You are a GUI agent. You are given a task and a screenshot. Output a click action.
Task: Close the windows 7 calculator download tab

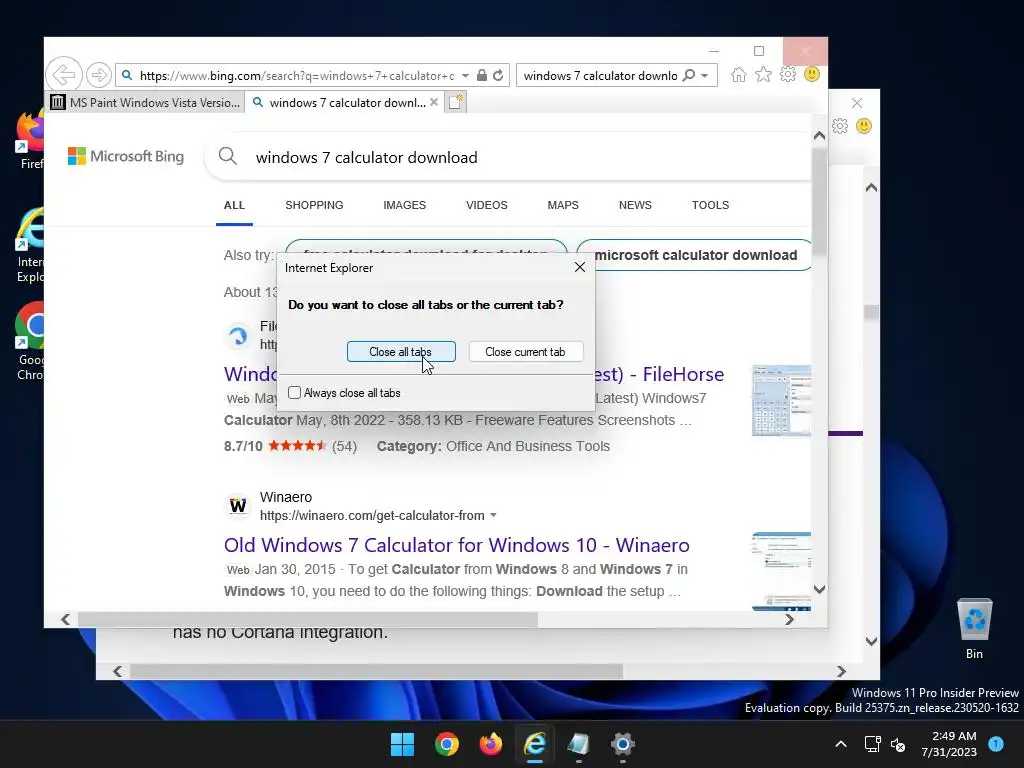pos(434,103)
